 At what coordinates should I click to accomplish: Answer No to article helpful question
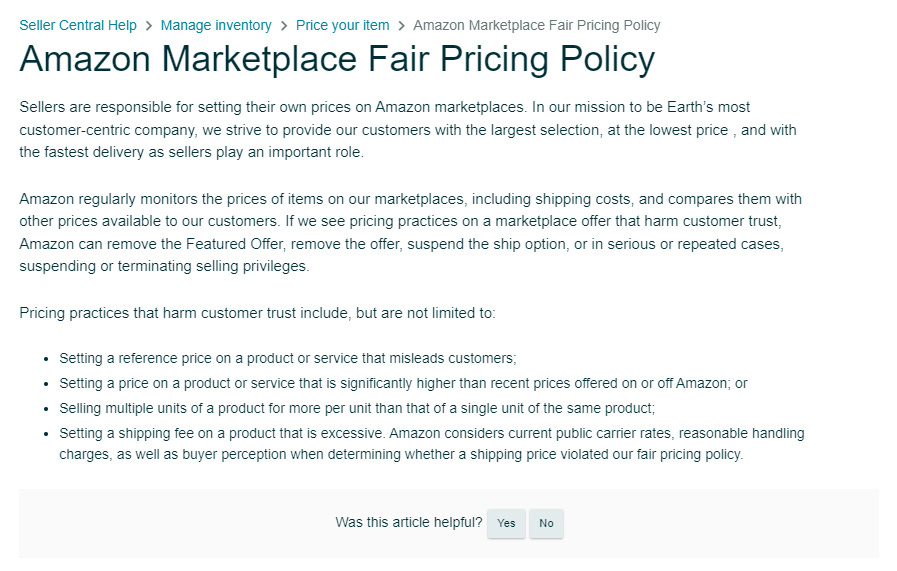546,523
